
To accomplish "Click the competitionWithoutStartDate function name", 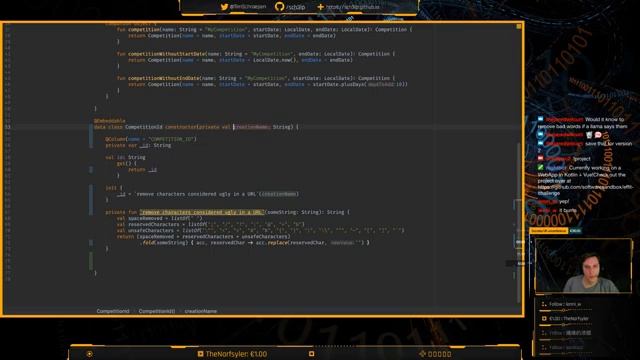I will click(x=167, y=54).
